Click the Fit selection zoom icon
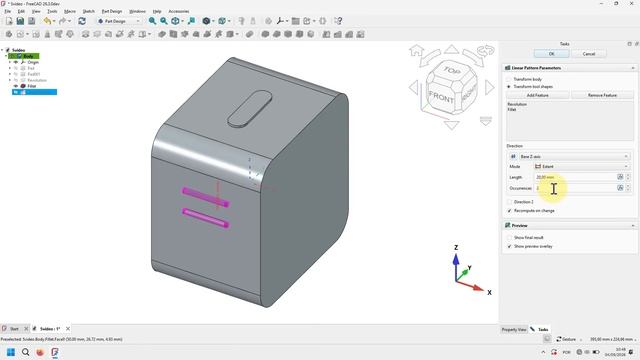640x360 pixels. [164, 21]
